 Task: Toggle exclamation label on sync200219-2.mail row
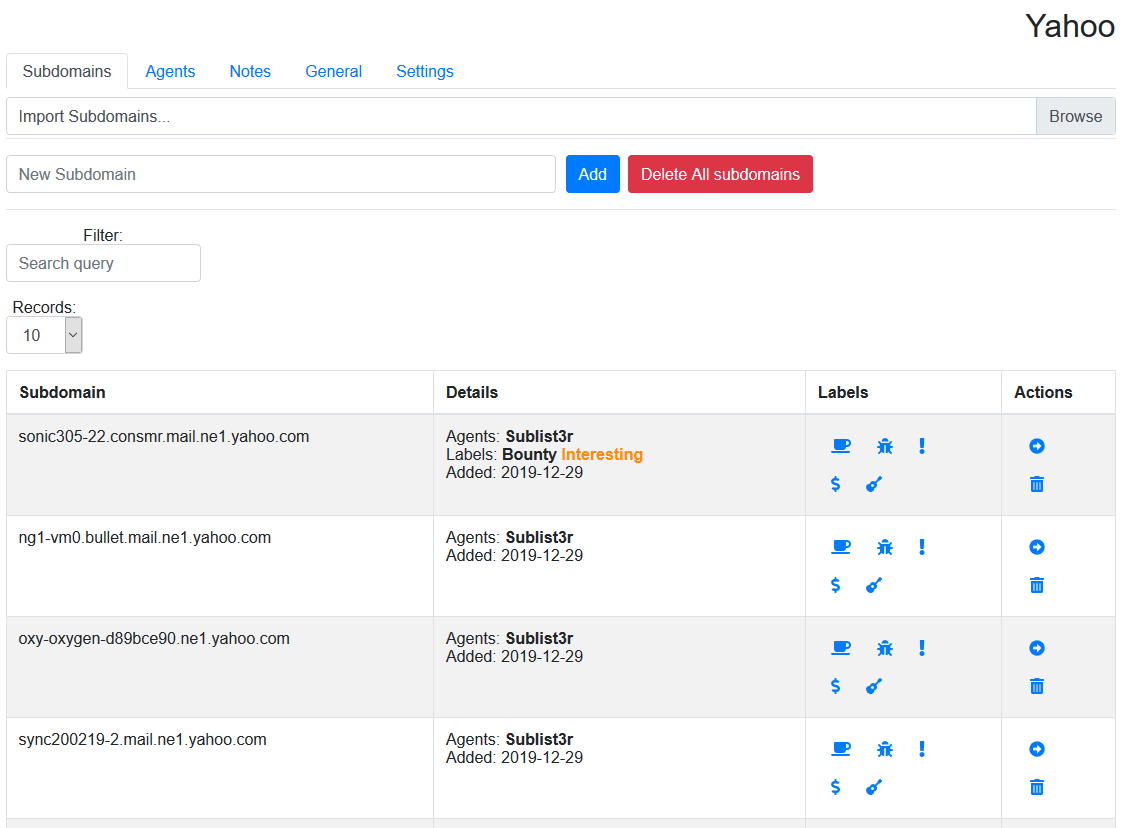pyautogui.click(x=922, y=749)
